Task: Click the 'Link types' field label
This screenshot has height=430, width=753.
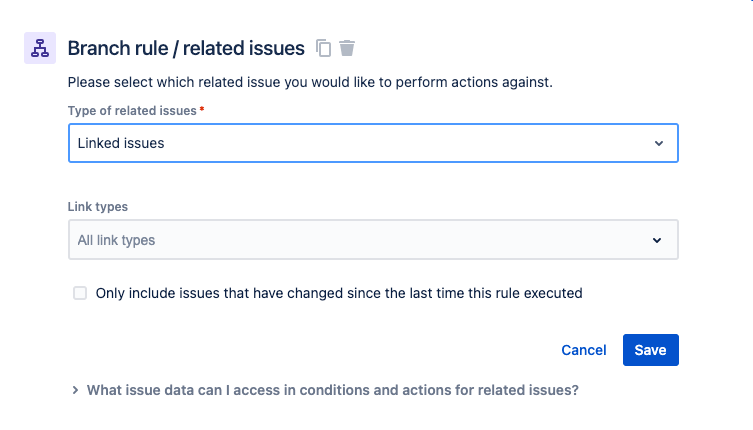Action: pyautogui.click(x=97, y=207)
